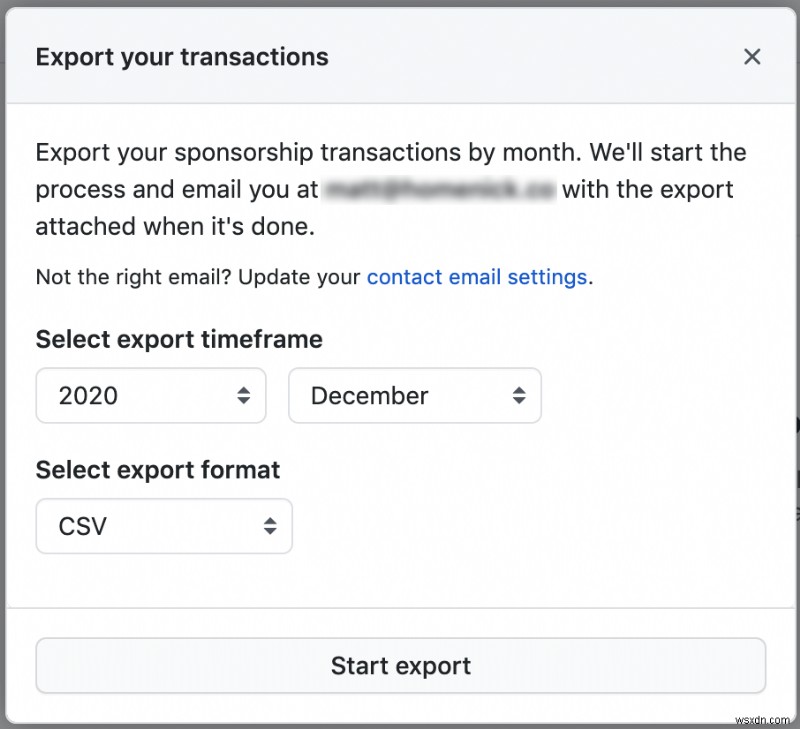
Task: Click the Select export timeframe label
Action: [x=178, y=340]
